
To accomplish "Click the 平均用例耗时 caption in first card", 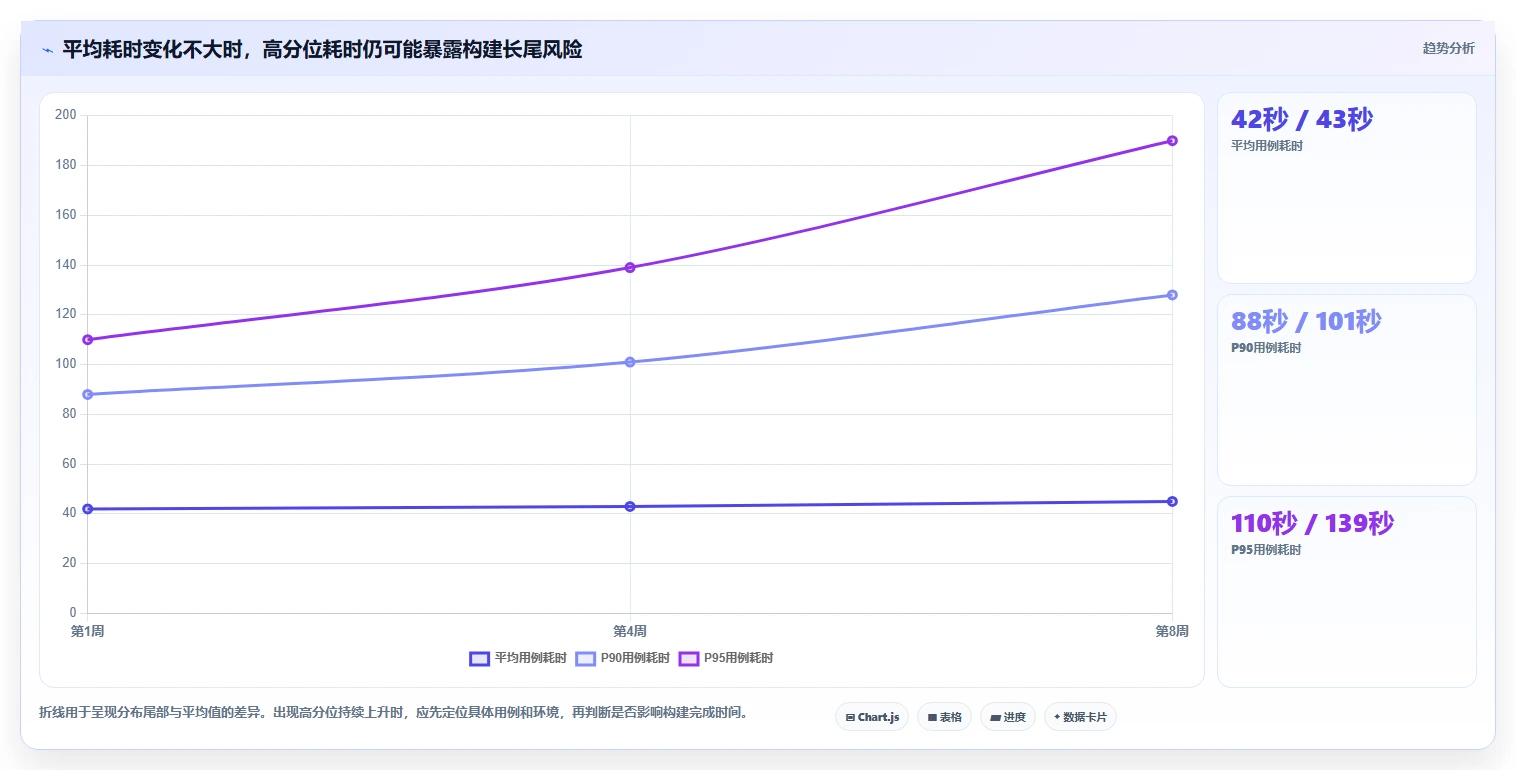I will point(1267,146).
